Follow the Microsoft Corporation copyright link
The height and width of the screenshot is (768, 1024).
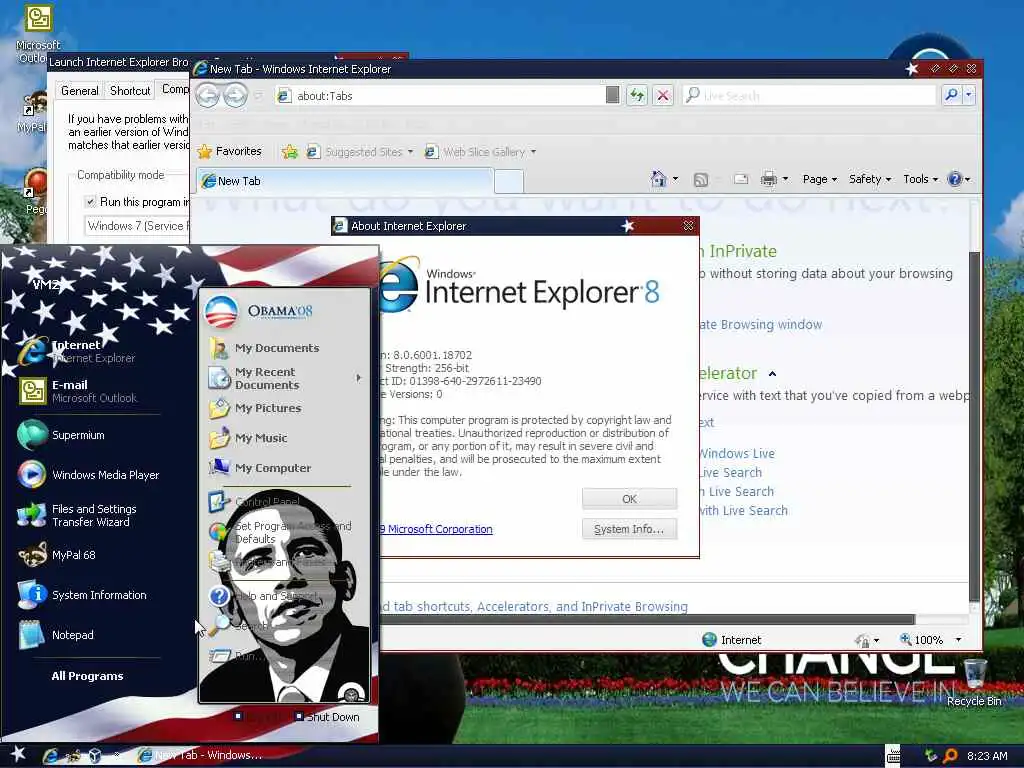coord(436,529)
